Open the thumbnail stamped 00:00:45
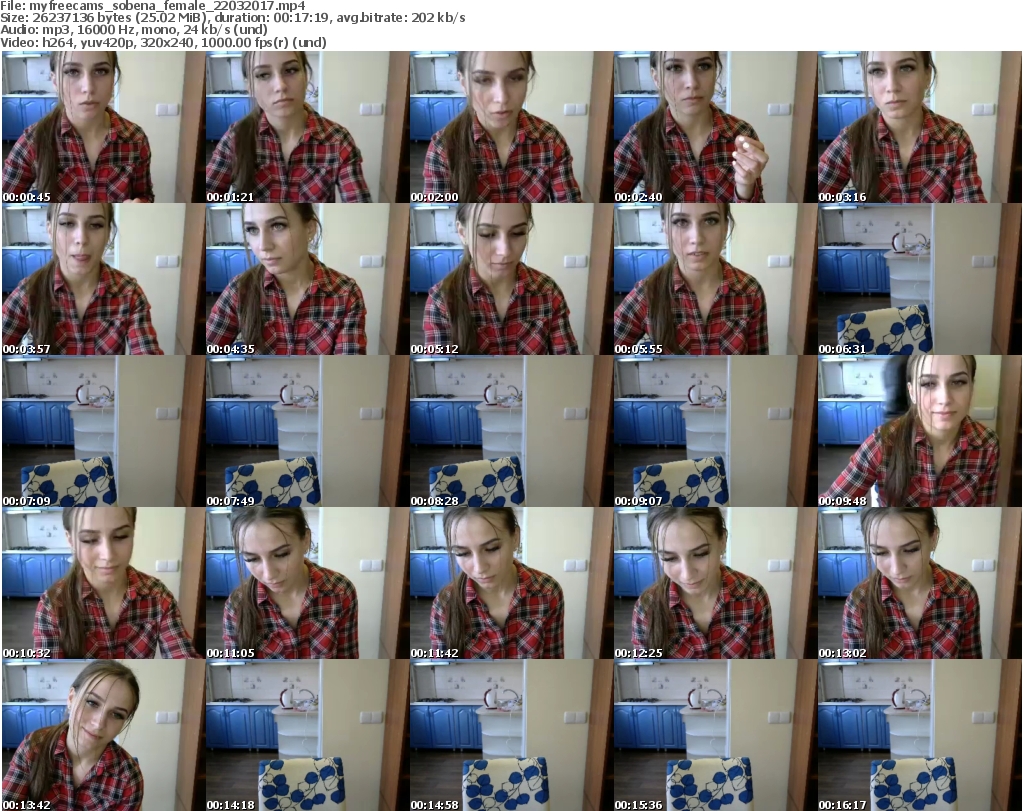Viewport: 1024px width, 811px height. point(104,127)
